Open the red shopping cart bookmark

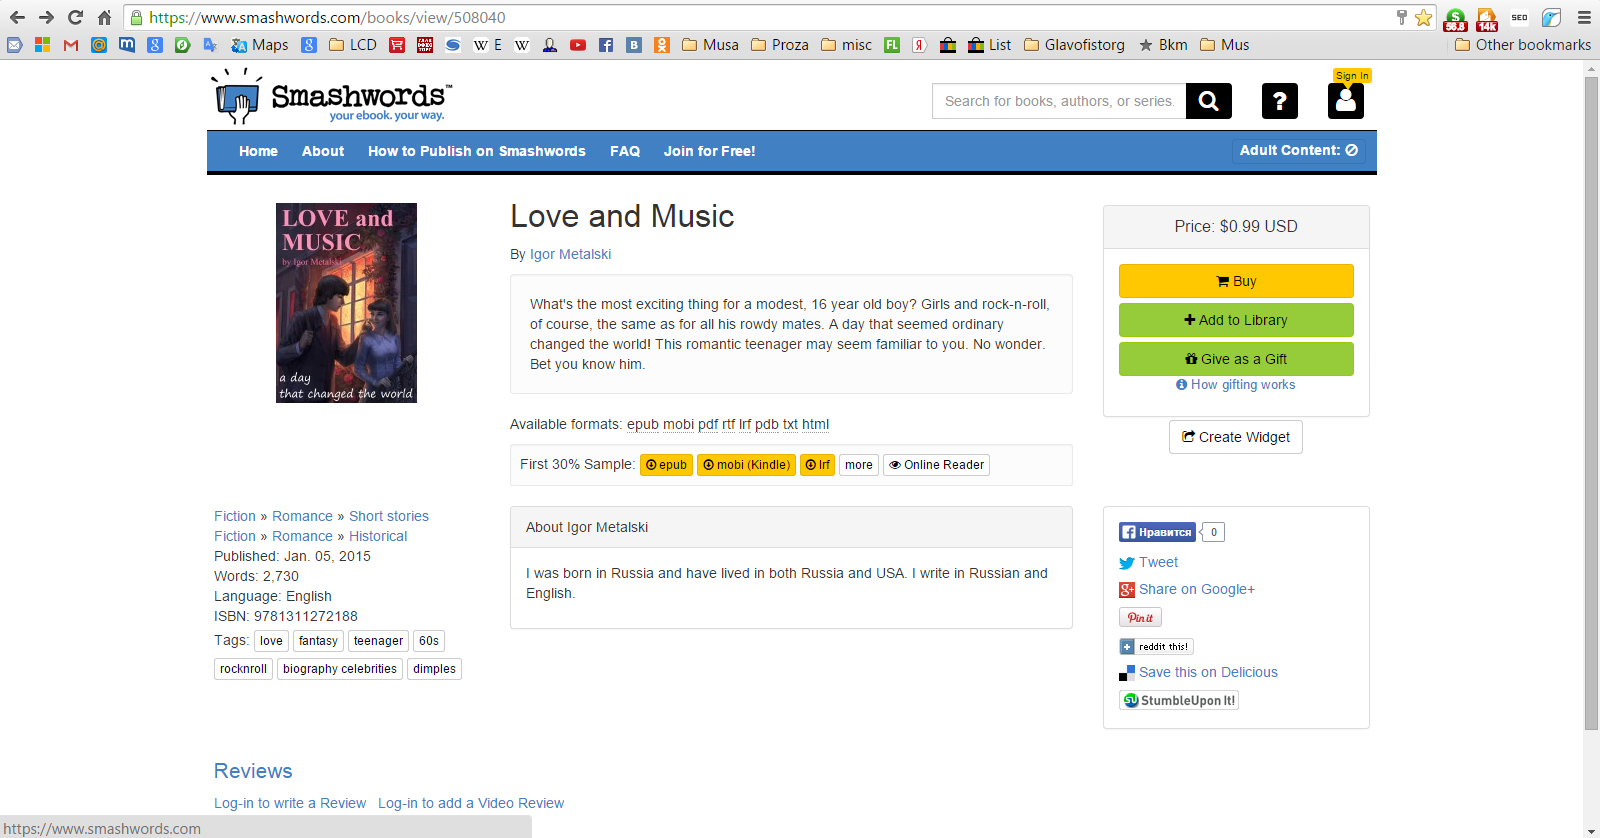tap(397, 45)
